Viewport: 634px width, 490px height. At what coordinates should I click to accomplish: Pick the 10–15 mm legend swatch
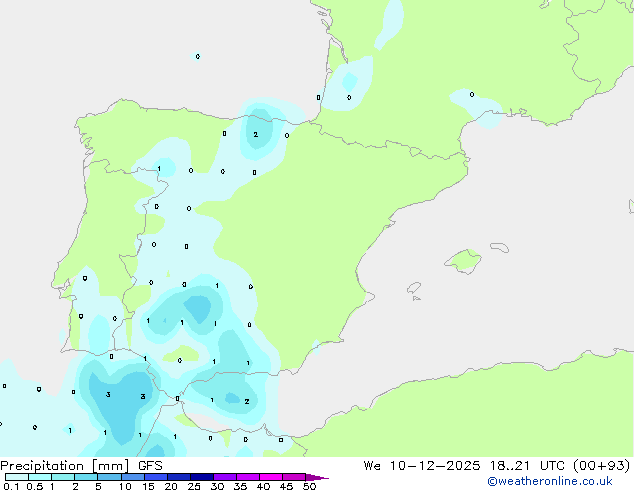point(133,477)
